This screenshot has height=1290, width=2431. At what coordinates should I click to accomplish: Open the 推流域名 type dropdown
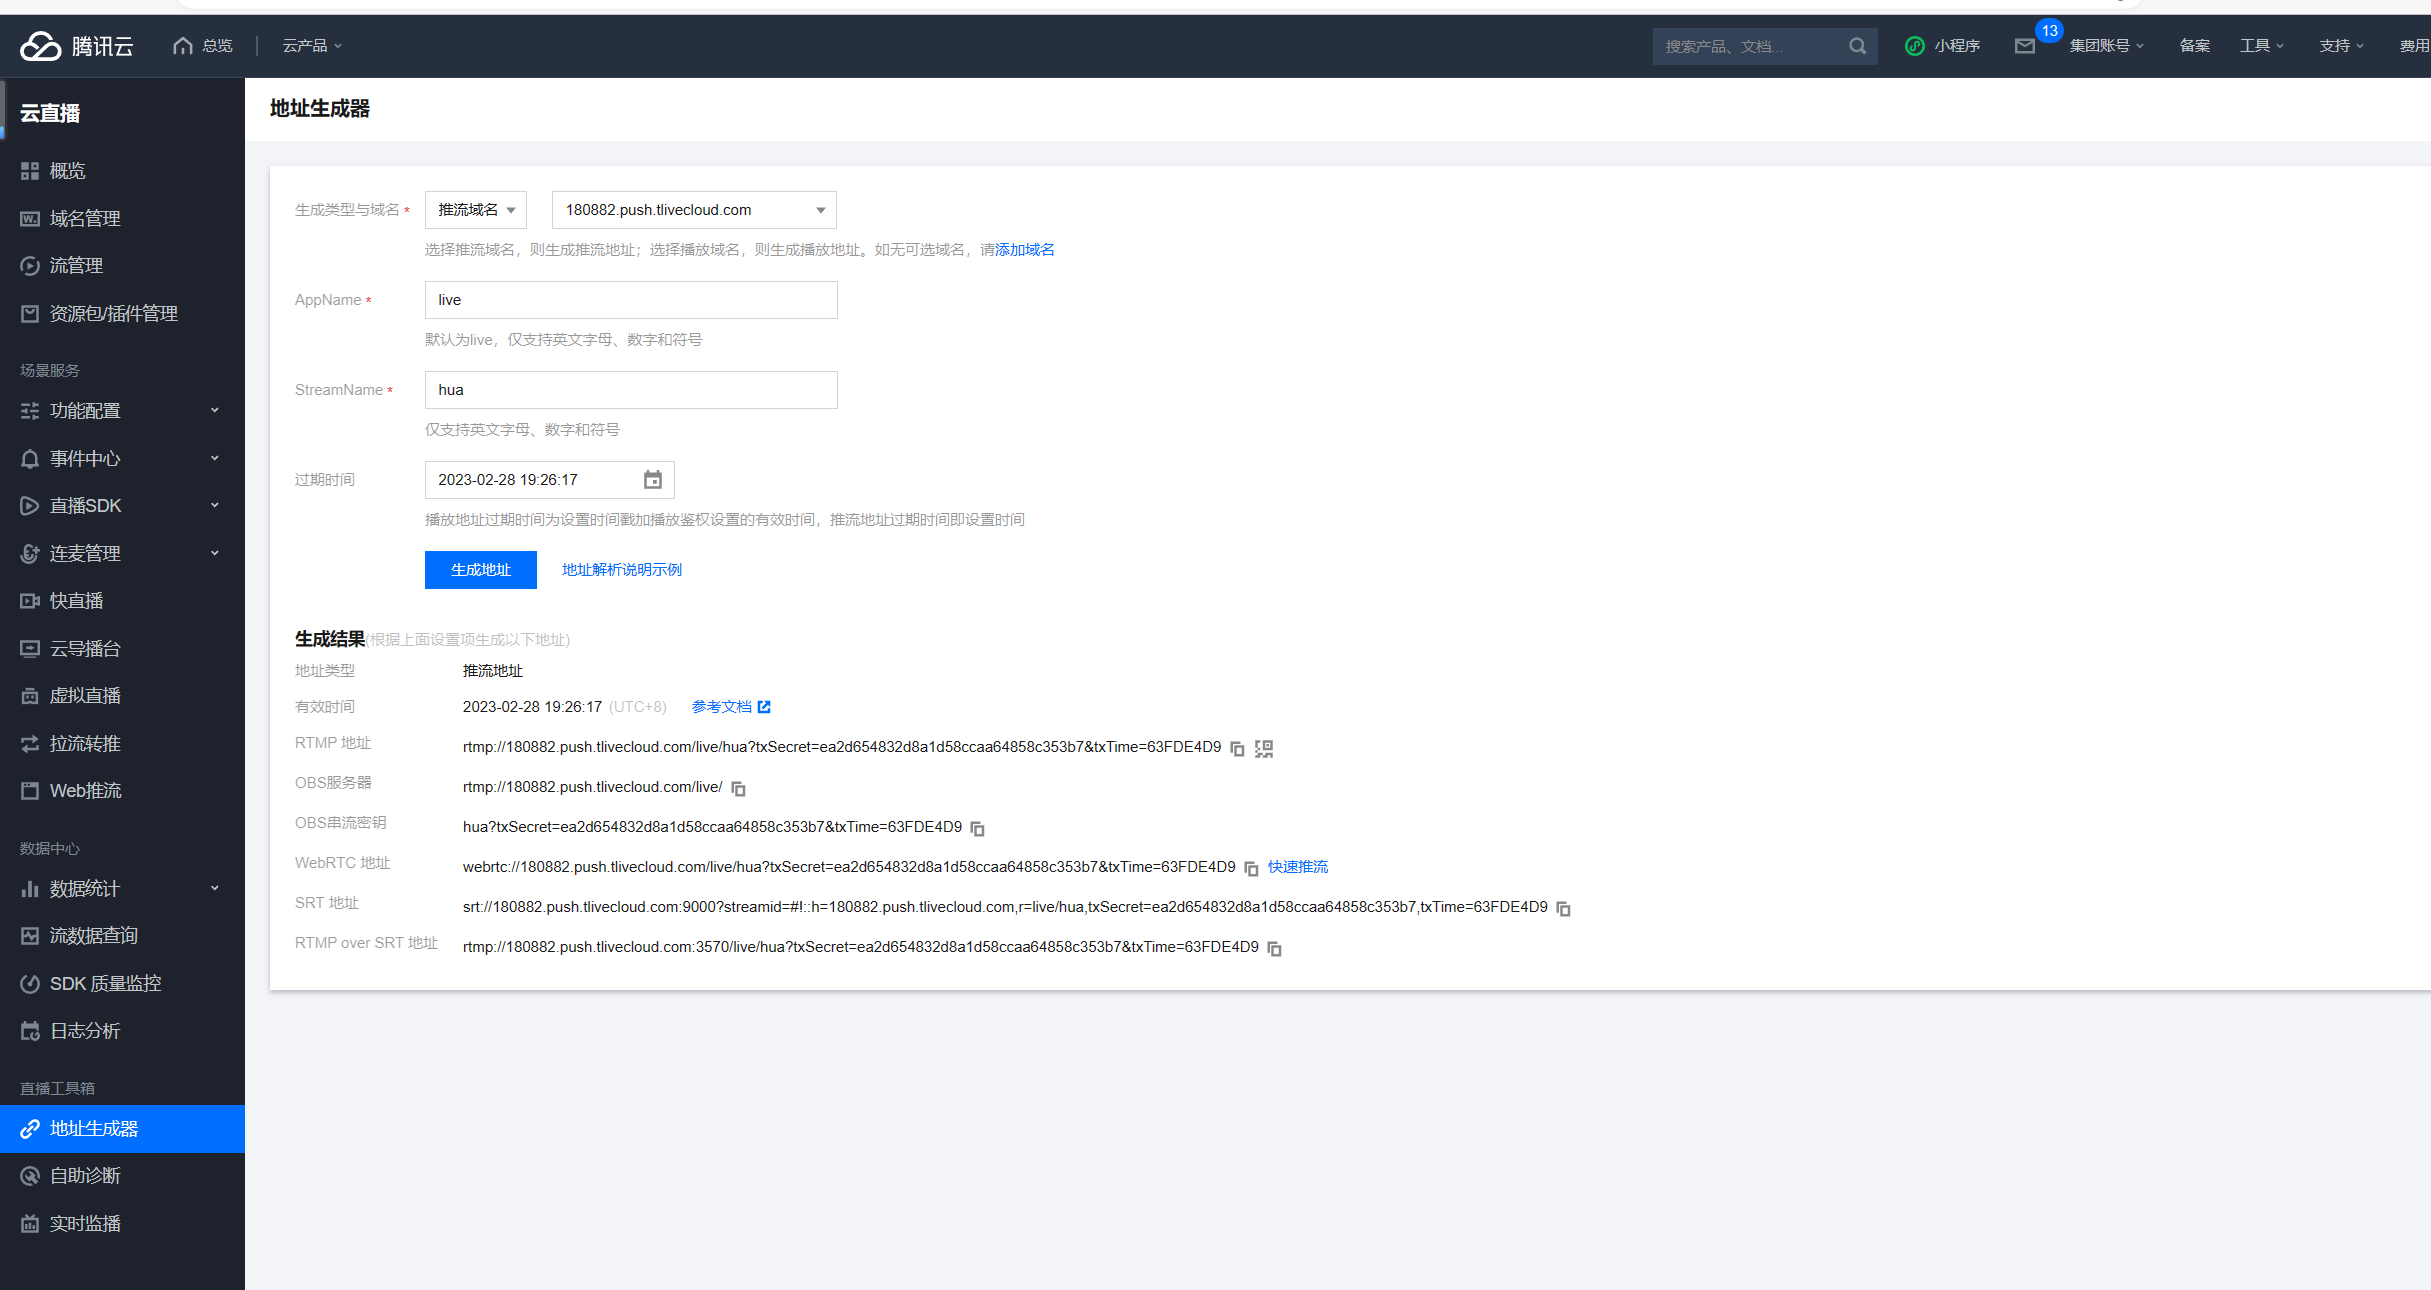pos(476,210)
